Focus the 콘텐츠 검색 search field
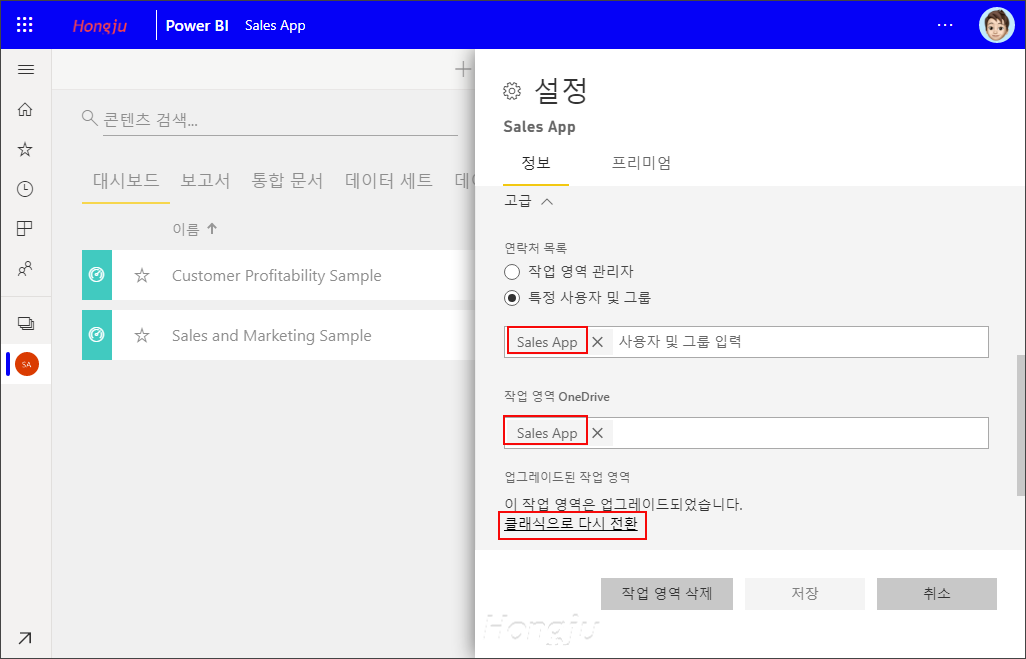The height and width of the screenshot is (659, 1026). [280, 120]
